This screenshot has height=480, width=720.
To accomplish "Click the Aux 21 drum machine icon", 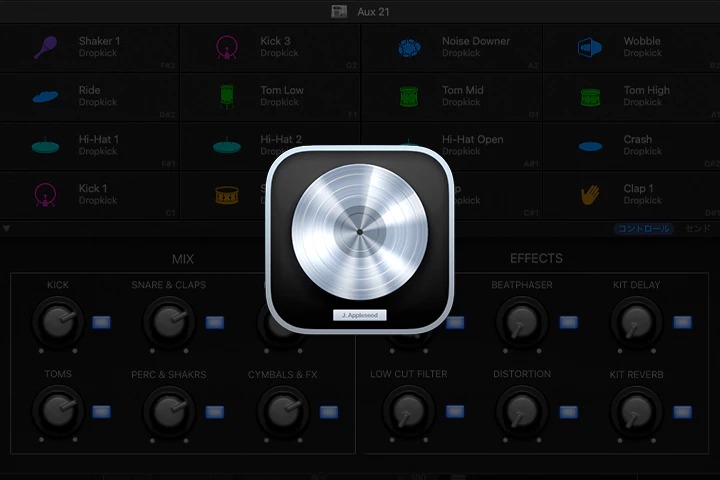I will coord(339,11).
